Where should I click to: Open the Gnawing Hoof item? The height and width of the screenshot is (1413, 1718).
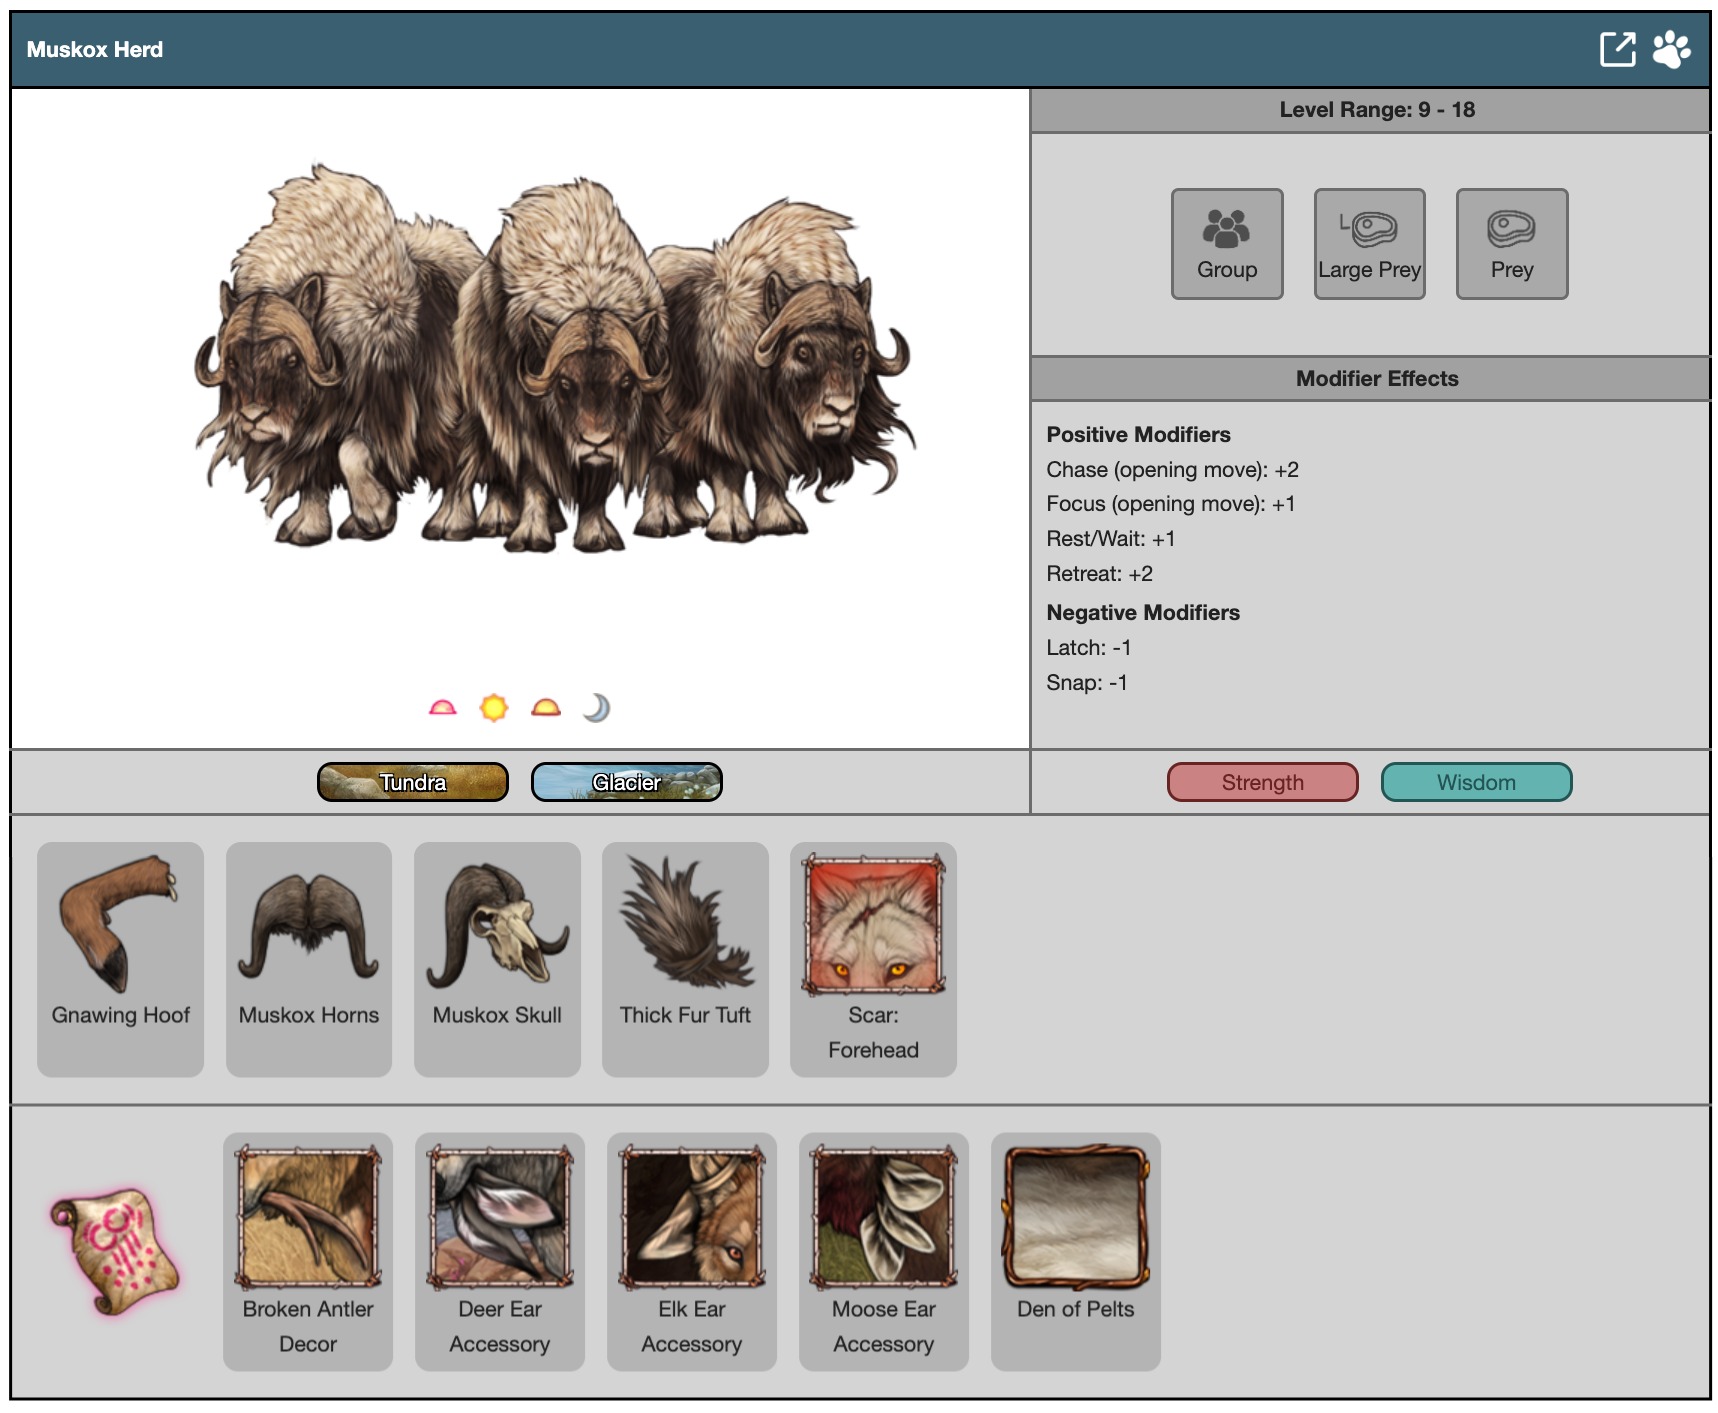tap(120, 958)
